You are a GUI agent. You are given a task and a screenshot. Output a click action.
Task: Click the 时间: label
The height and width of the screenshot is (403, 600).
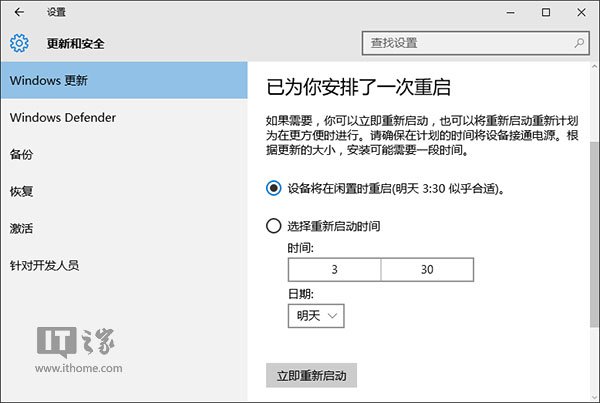(x=300, y=248)
